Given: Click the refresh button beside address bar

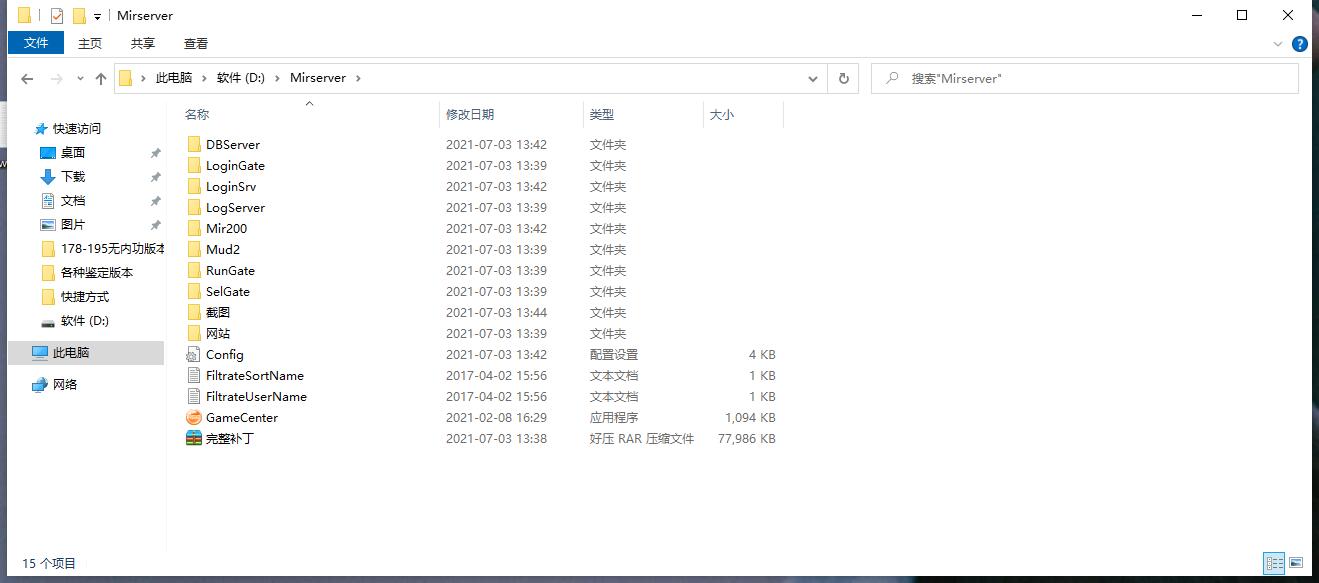Looking at the screenshot, I should (844, 78).
